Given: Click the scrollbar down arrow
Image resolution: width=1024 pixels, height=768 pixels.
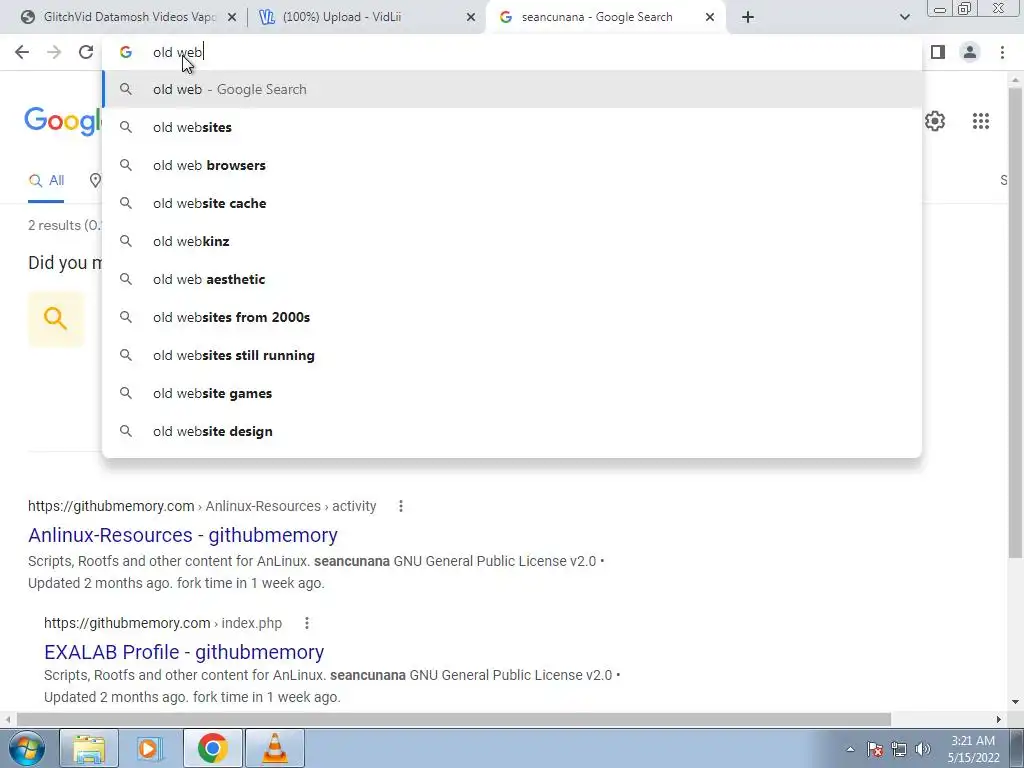Looking at the screenshot, I should 1014,702.
